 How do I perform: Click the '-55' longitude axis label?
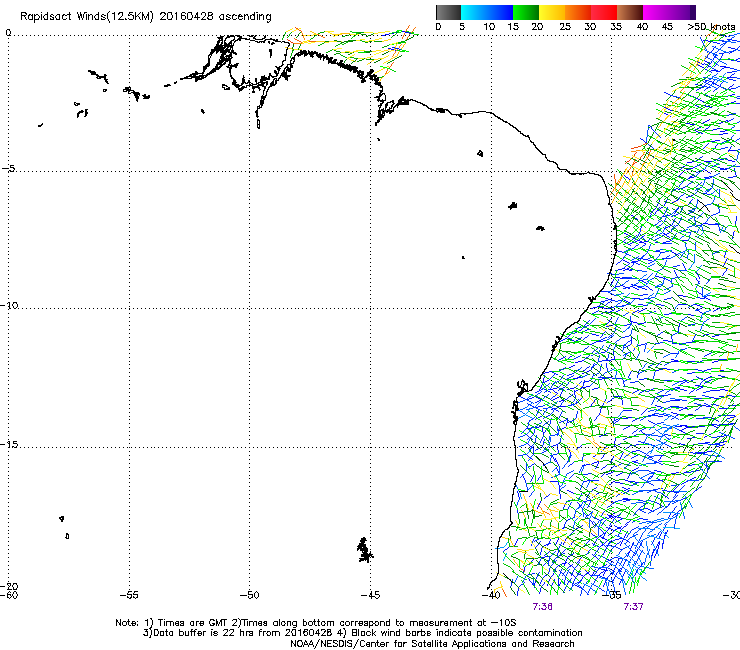[x=129, y=595]
